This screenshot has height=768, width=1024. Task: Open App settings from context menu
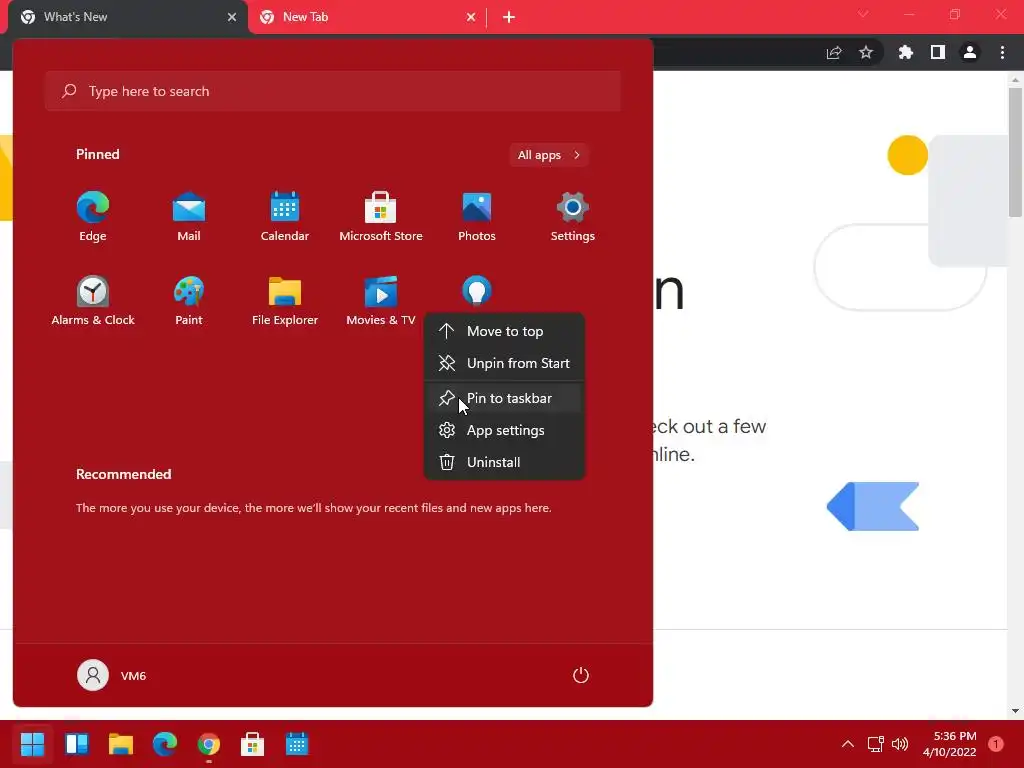(x=504, y=430)
